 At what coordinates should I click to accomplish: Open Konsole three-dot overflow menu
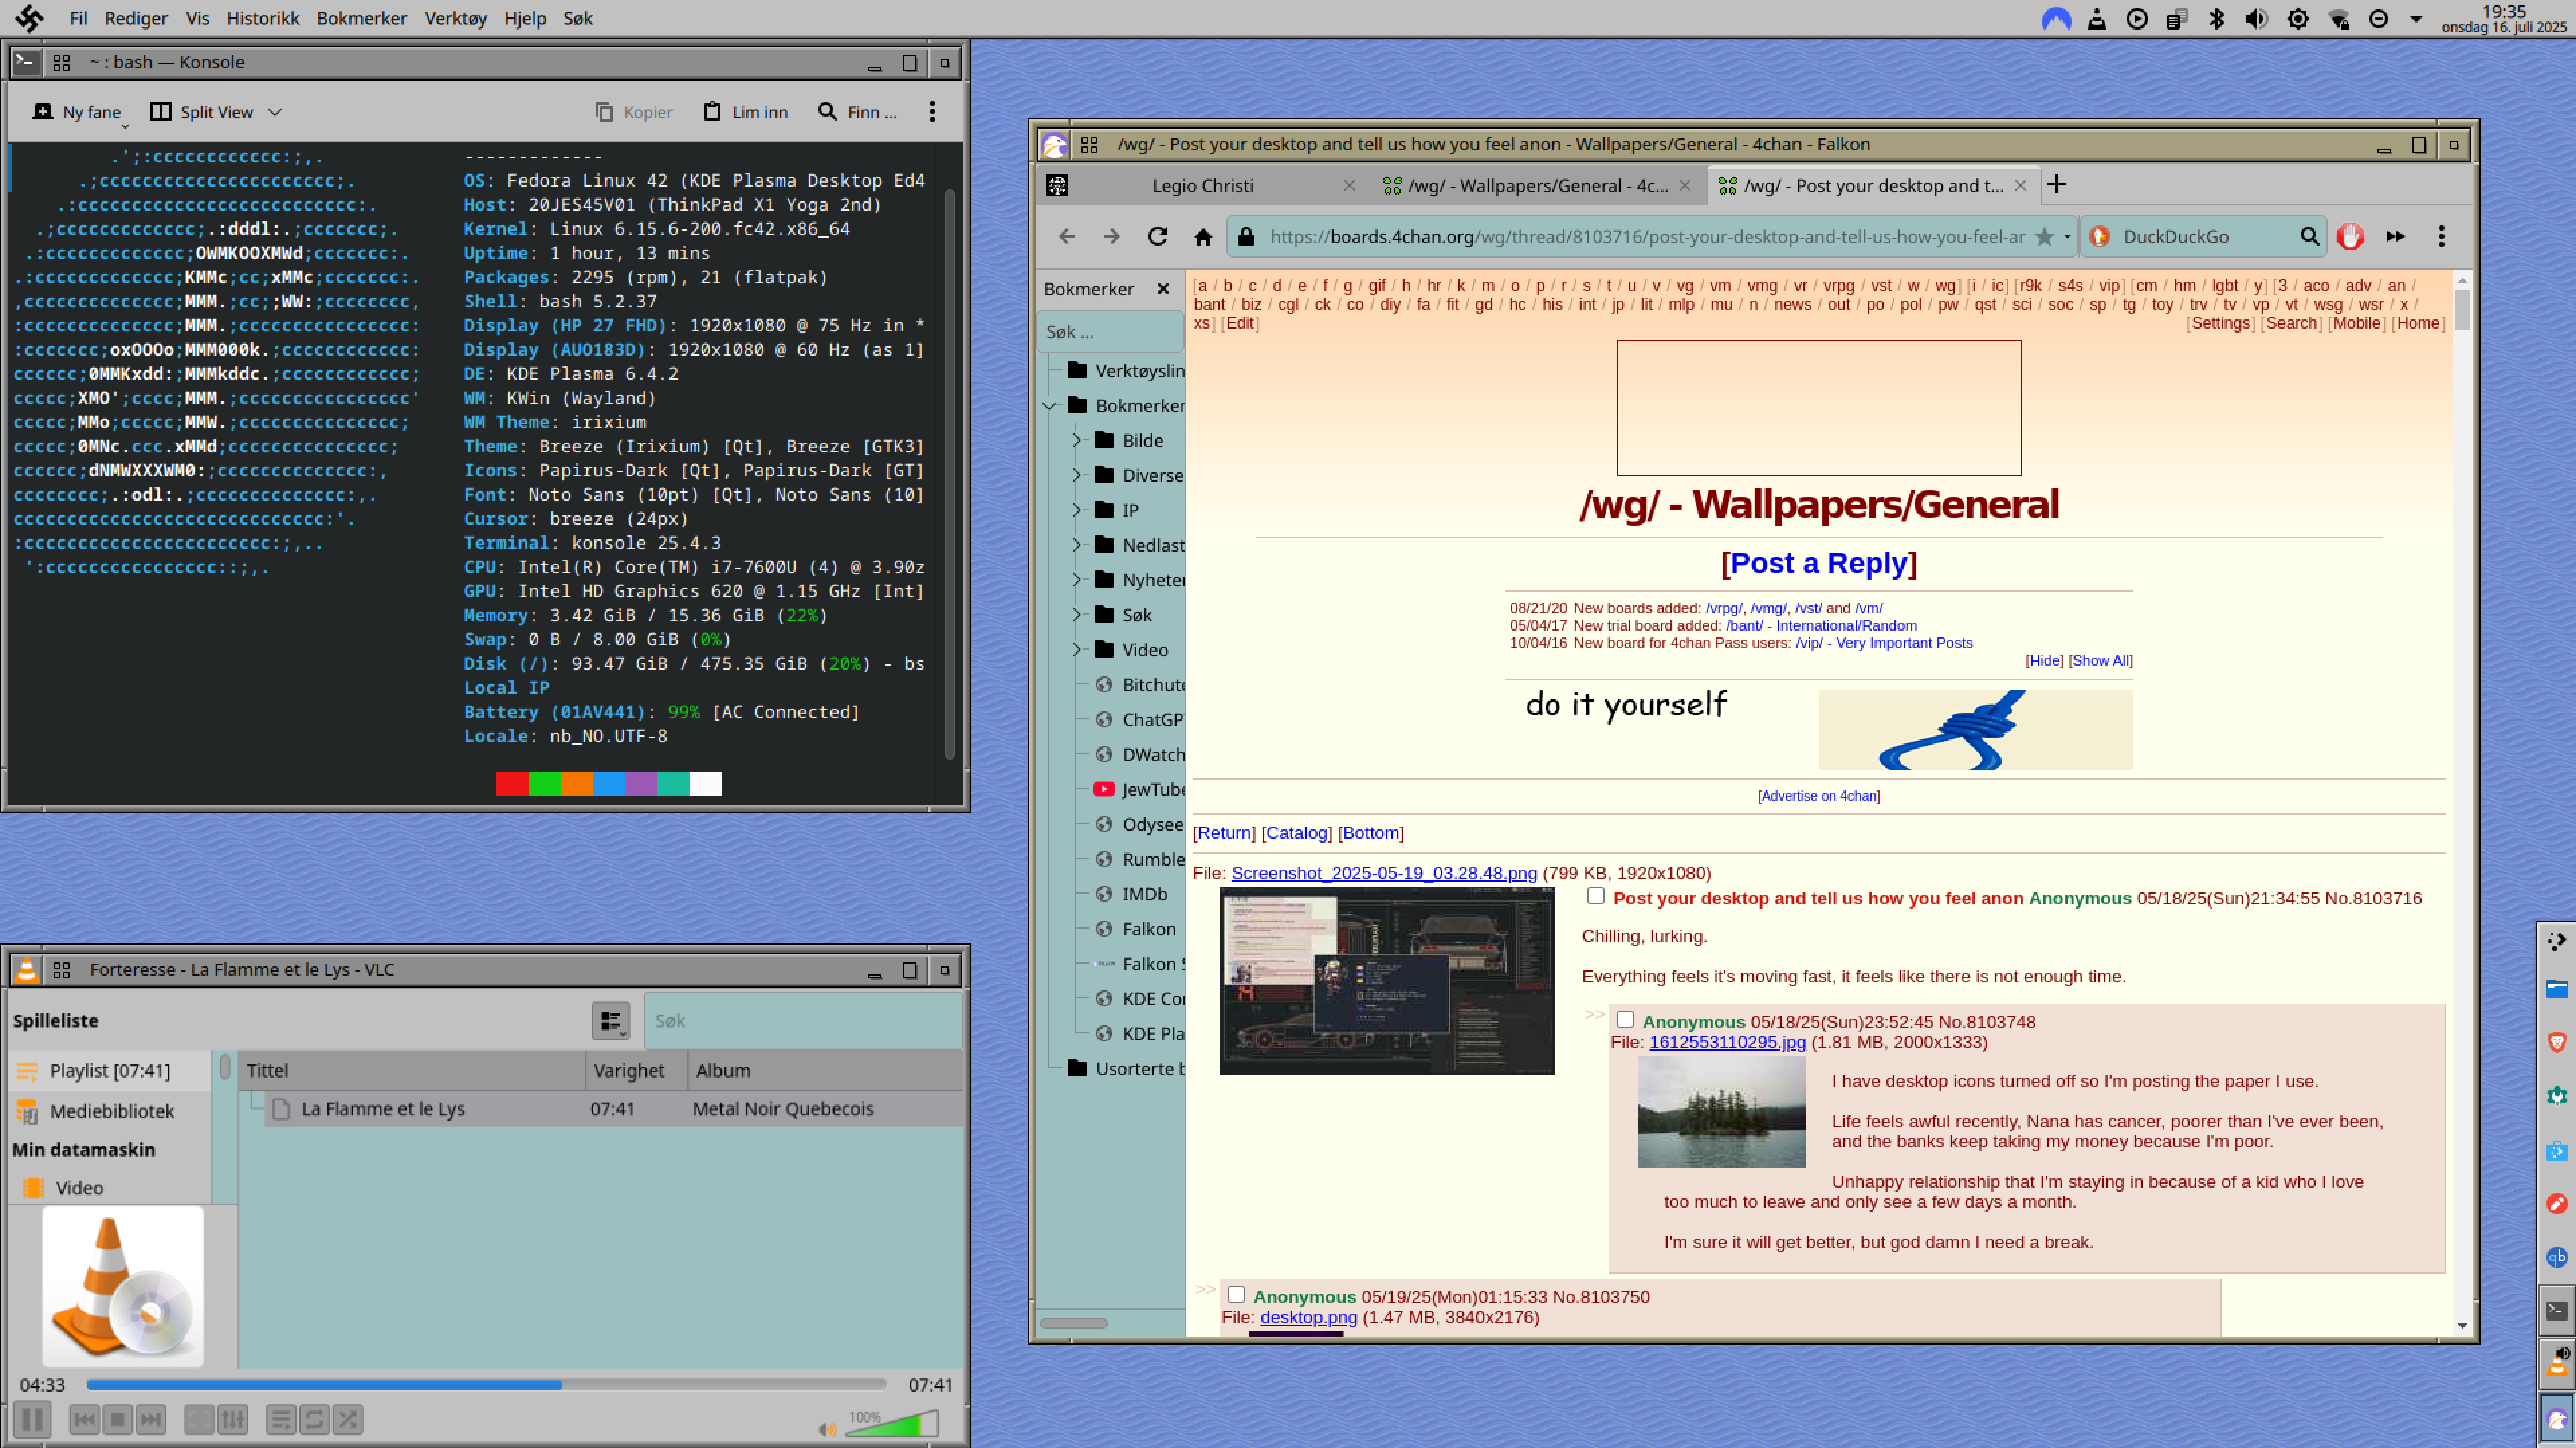coord(932,112)
